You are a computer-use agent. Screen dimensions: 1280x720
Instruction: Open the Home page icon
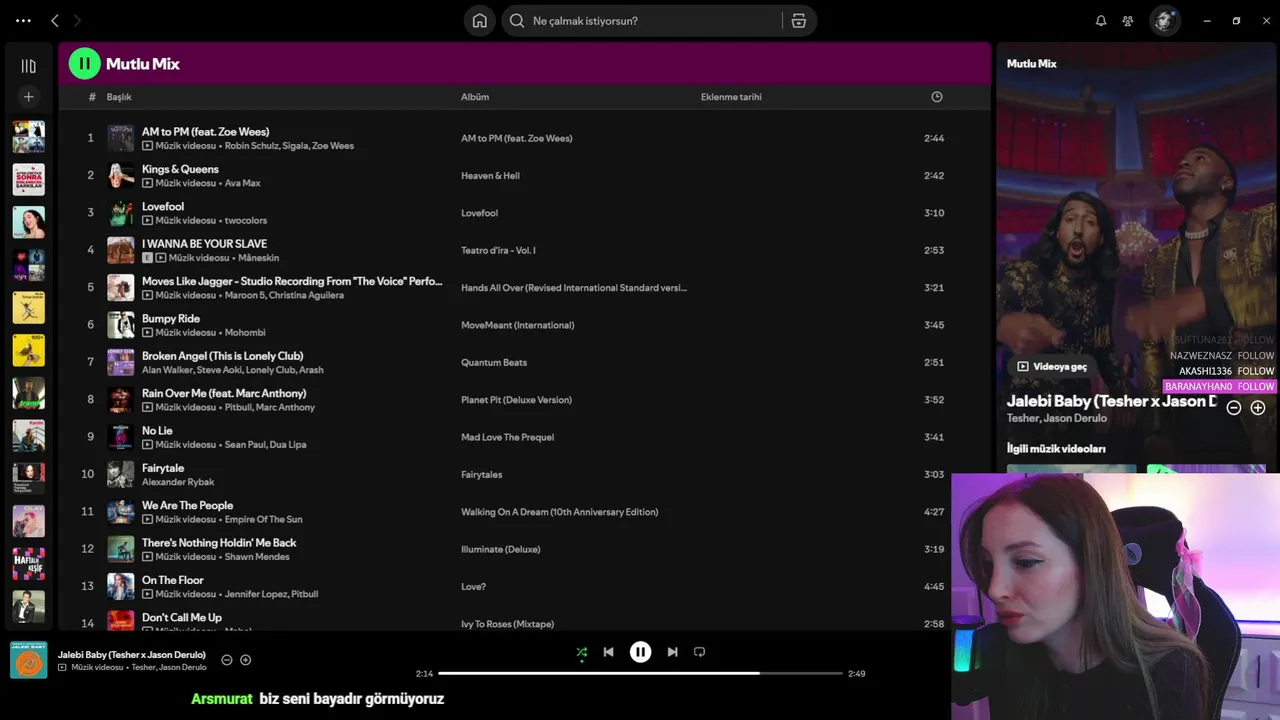[x=480, y=20]
